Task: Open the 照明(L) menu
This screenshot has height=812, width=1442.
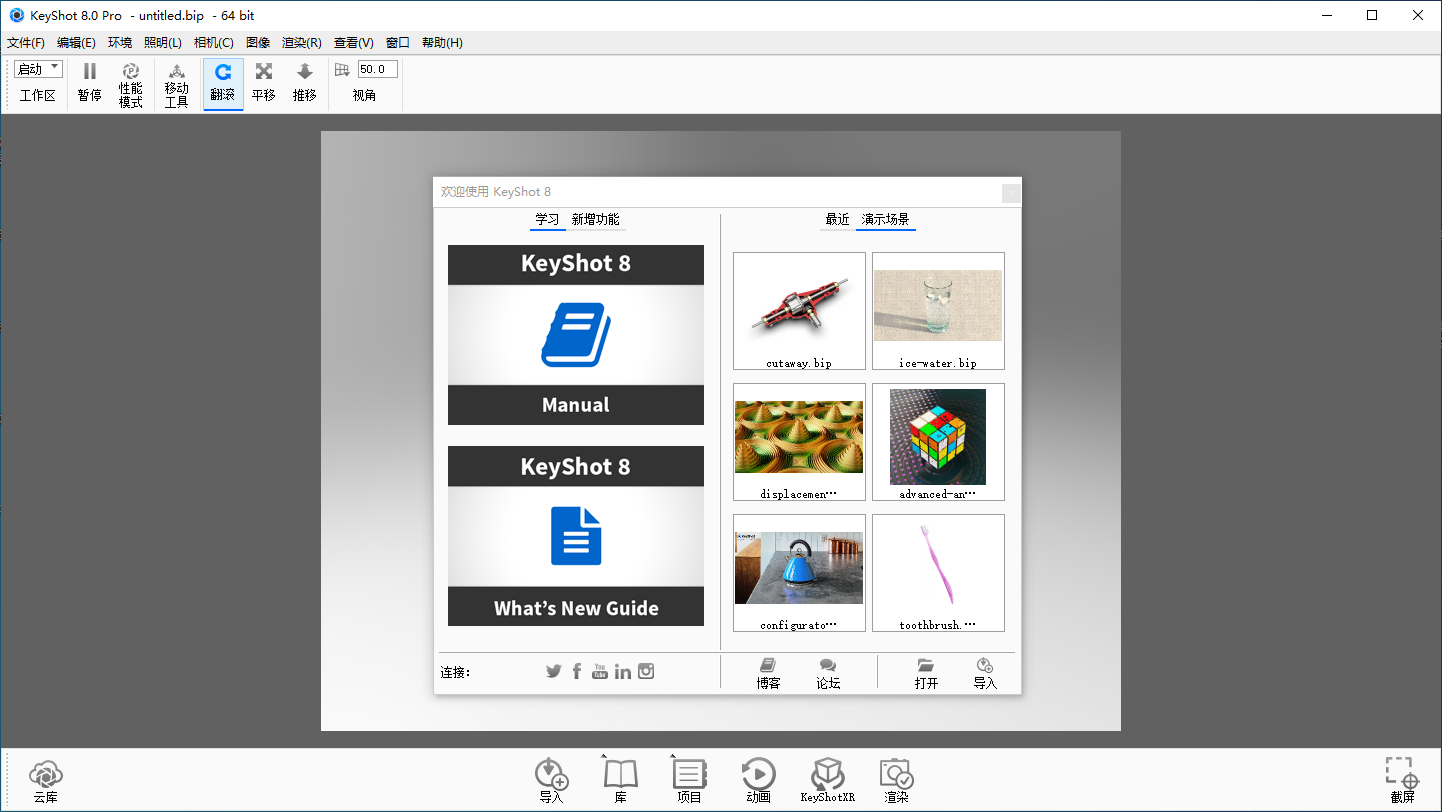Action: click(x=163, y=42)
